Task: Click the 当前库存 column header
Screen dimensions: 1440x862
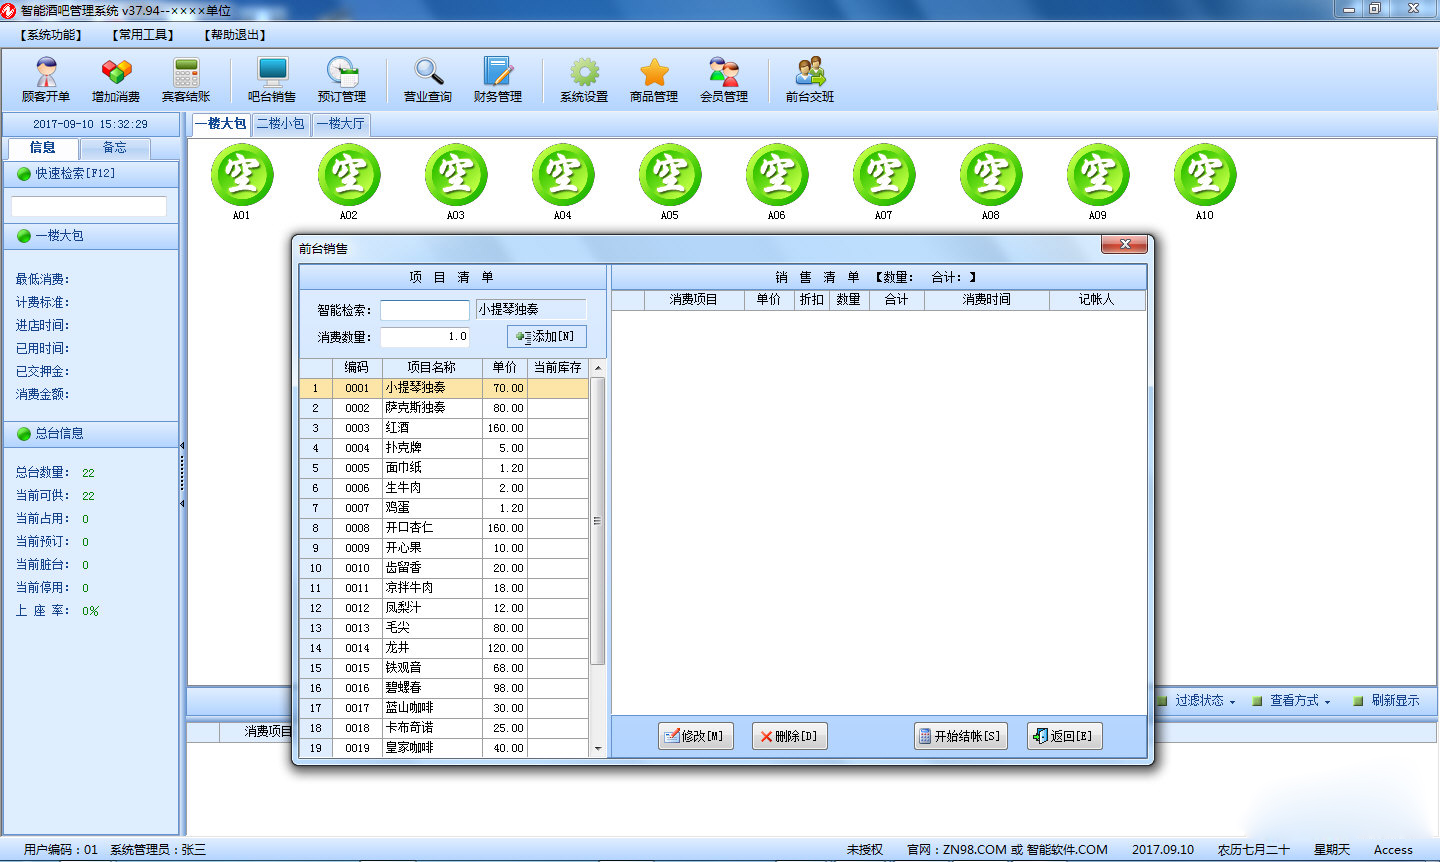Action: 558,368
